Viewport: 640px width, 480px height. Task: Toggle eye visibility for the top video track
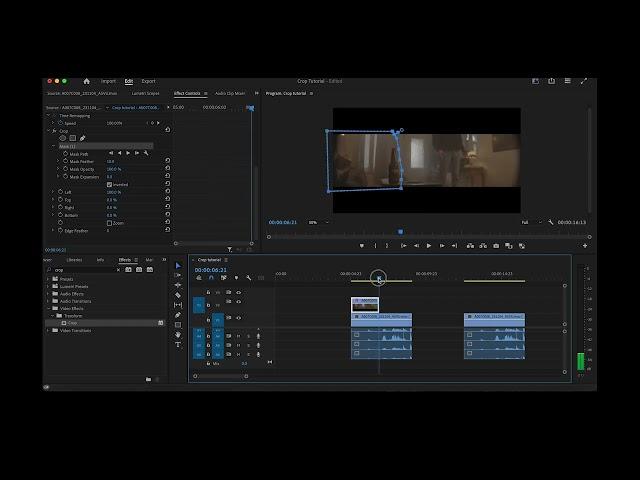(239, 292)
